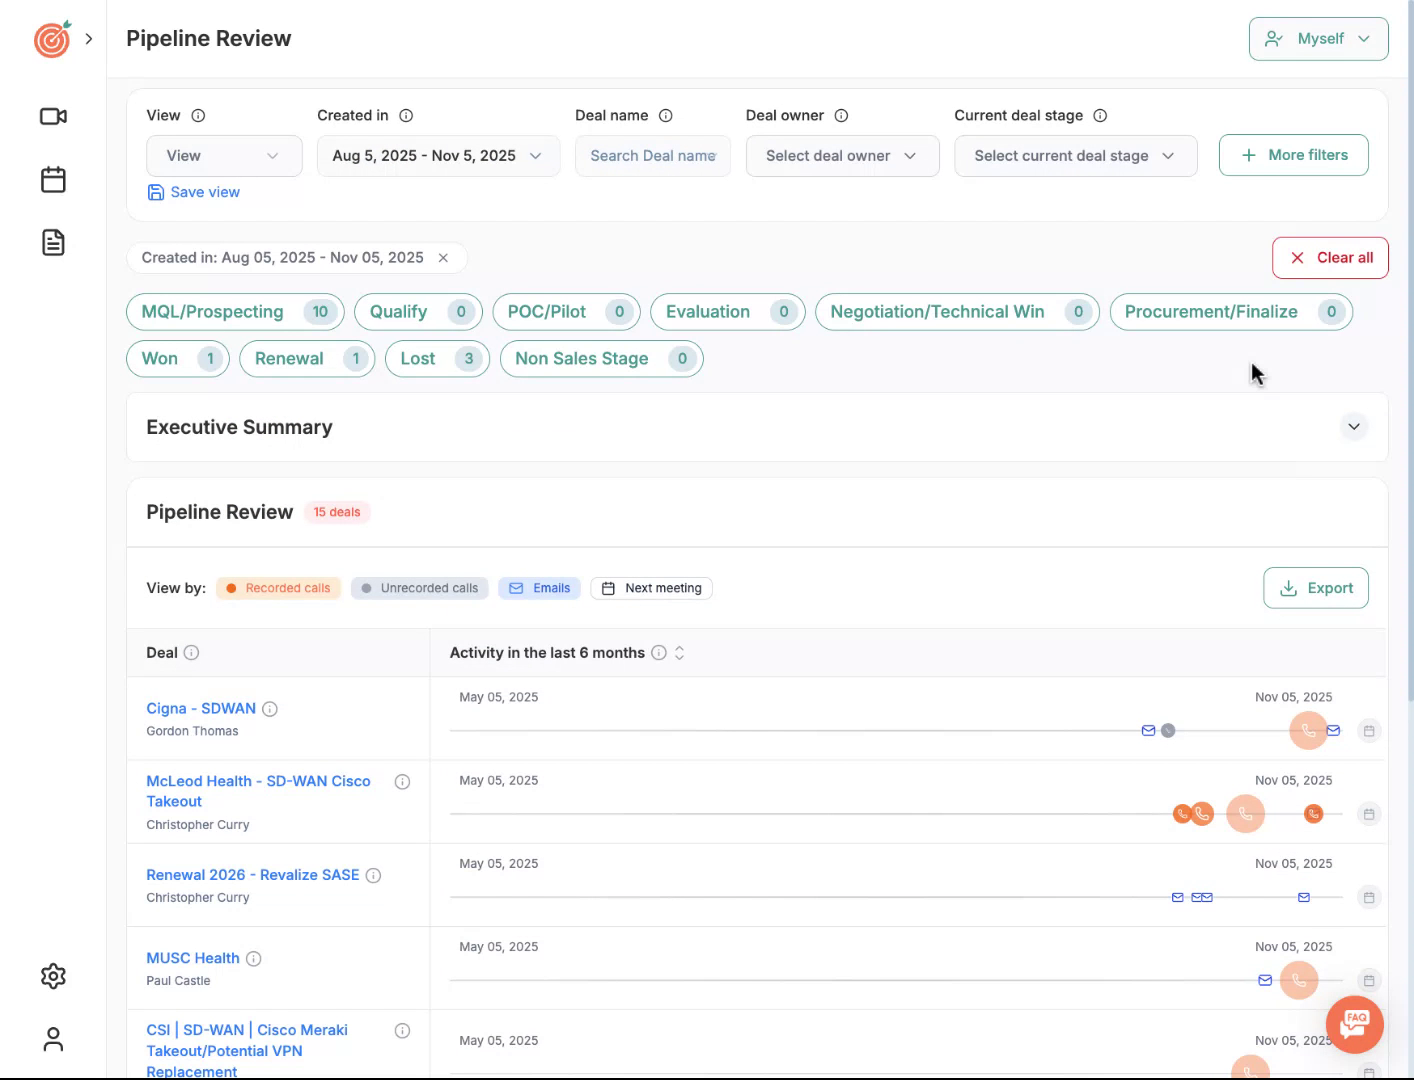
Task: Click the large call marker on McLeod Health timeline
Action: coord(1245,814)
